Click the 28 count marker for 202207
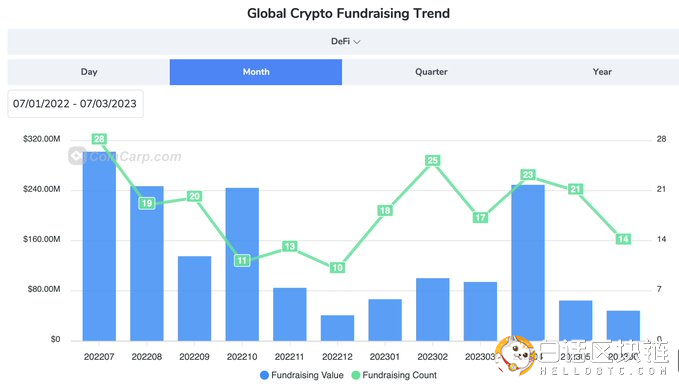 pyautogui.click(x=99, y=139)
